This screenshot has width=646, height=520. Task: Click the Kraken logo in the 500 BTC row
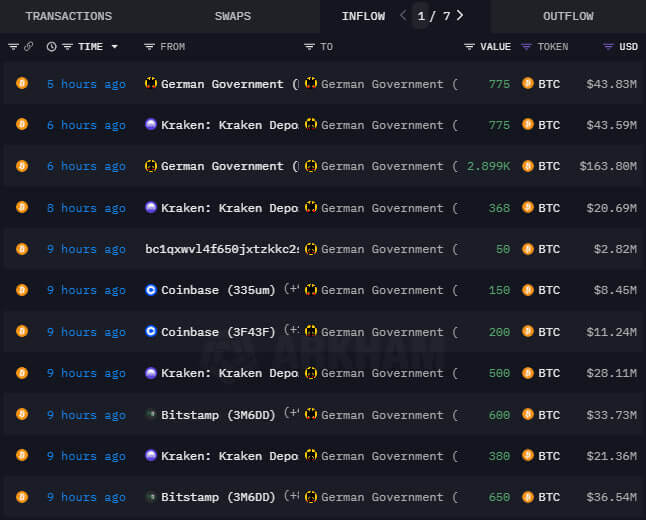[151, 372]
